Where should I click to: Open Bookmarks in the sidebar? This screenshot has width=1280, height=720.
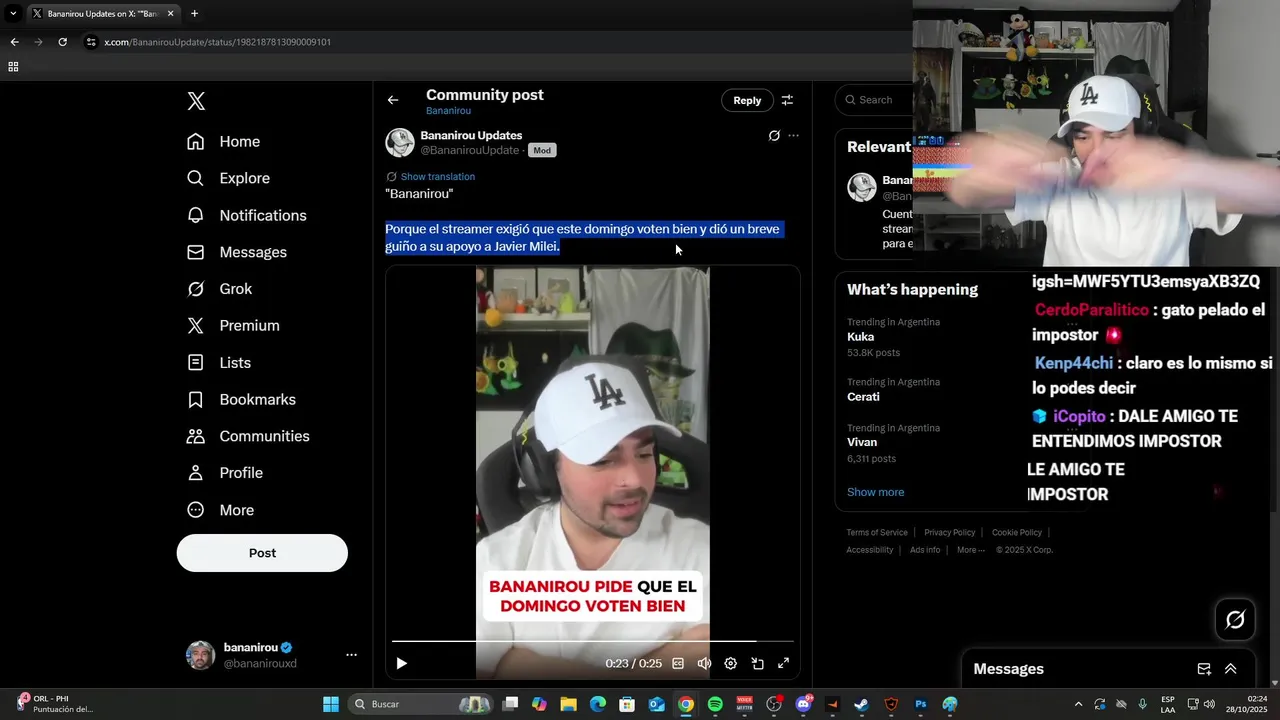pos(242,399)
